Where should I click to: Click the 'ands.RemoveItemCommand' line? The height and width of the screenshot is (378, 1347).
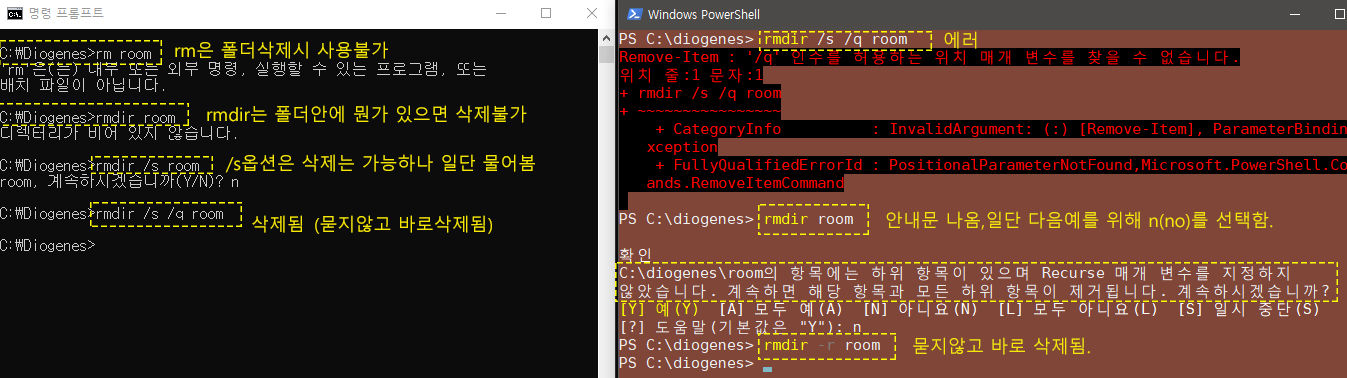(x=745, y=183)
